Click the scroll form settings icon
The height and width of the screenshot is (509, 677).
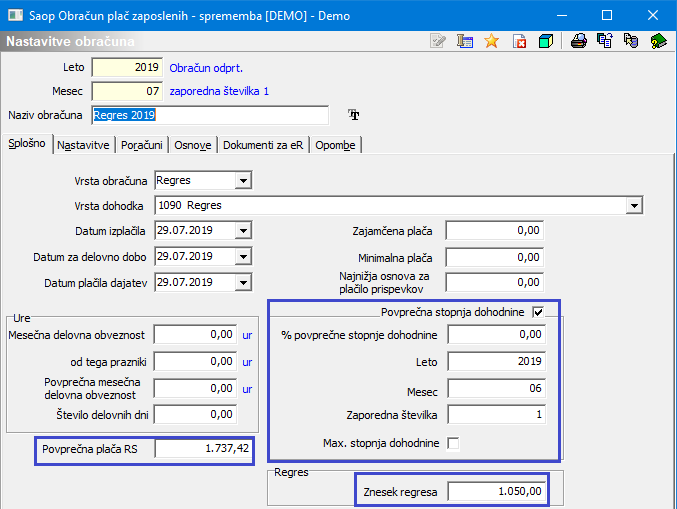[x=464, y=41]
